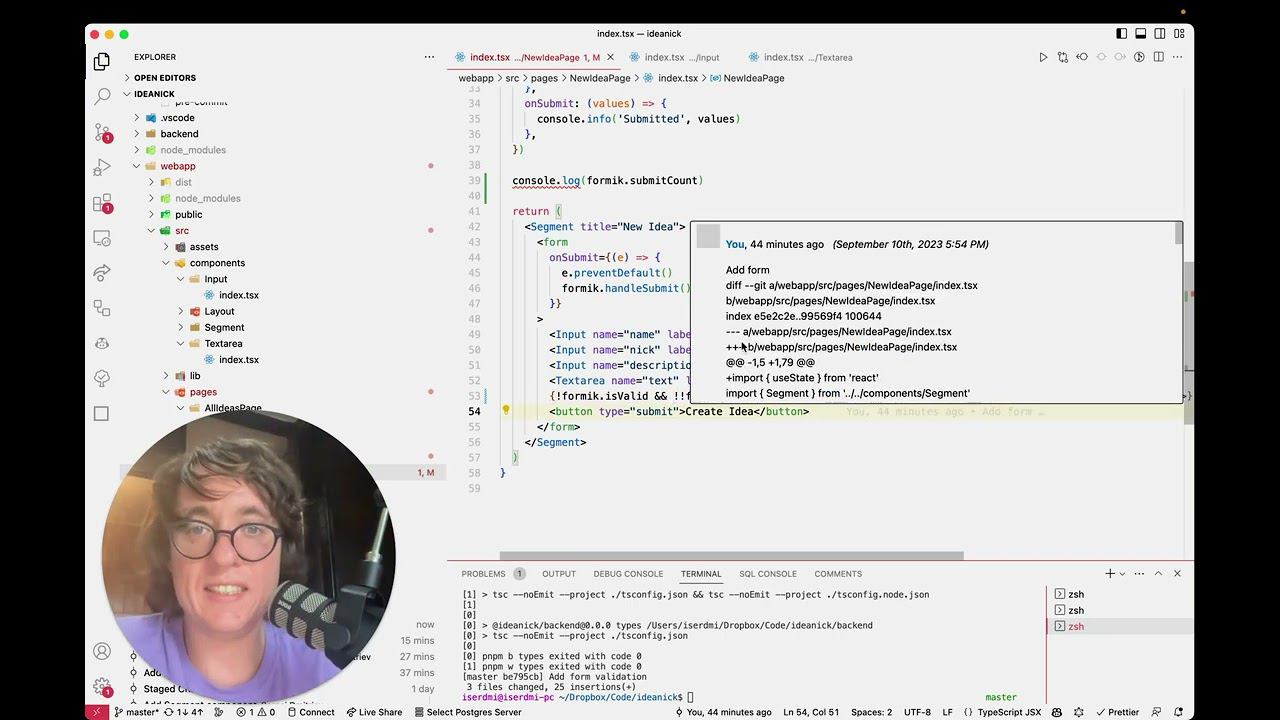Open the Accounts menu icon

coord(102,651)
